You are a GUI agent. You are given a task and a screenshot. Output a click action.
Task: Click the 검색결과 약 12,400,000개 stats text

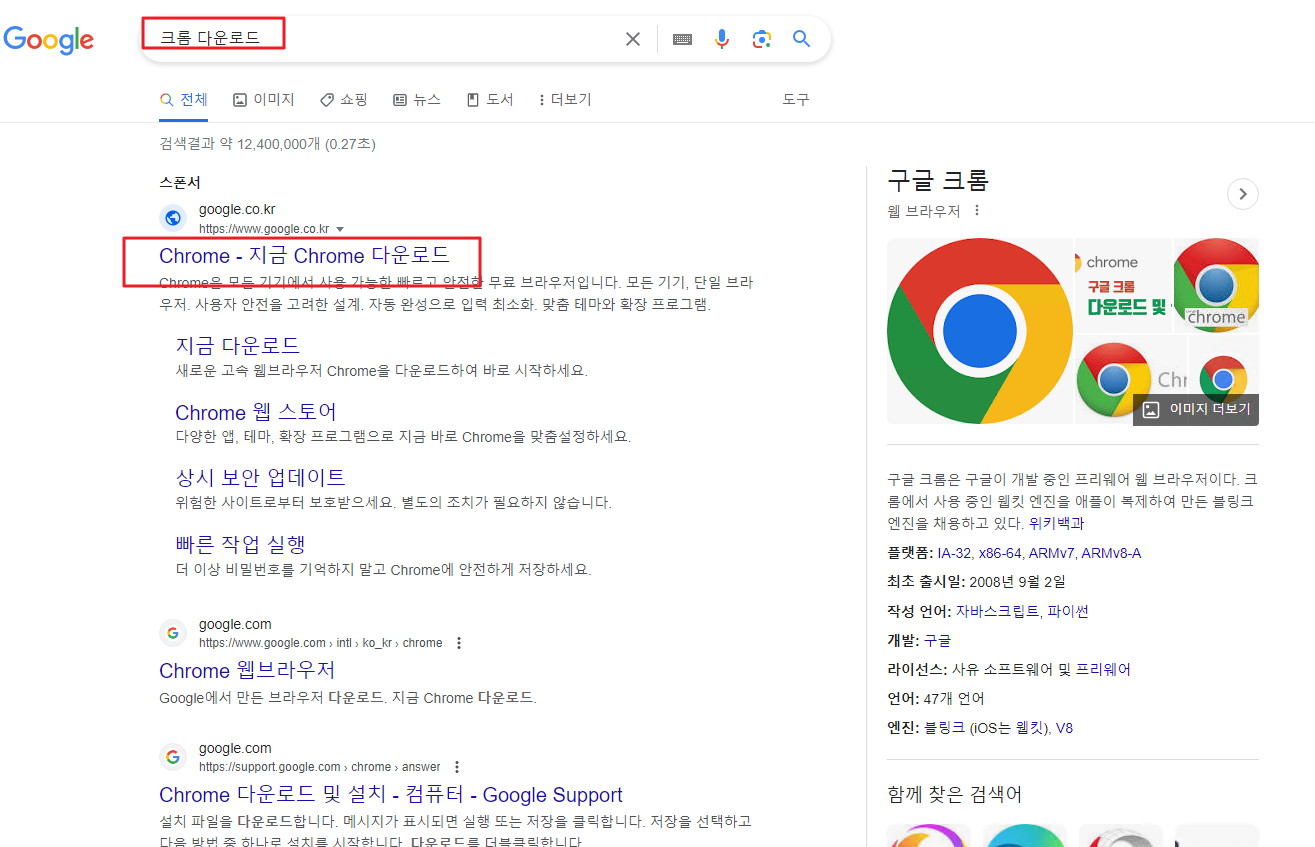click(267, 144)
